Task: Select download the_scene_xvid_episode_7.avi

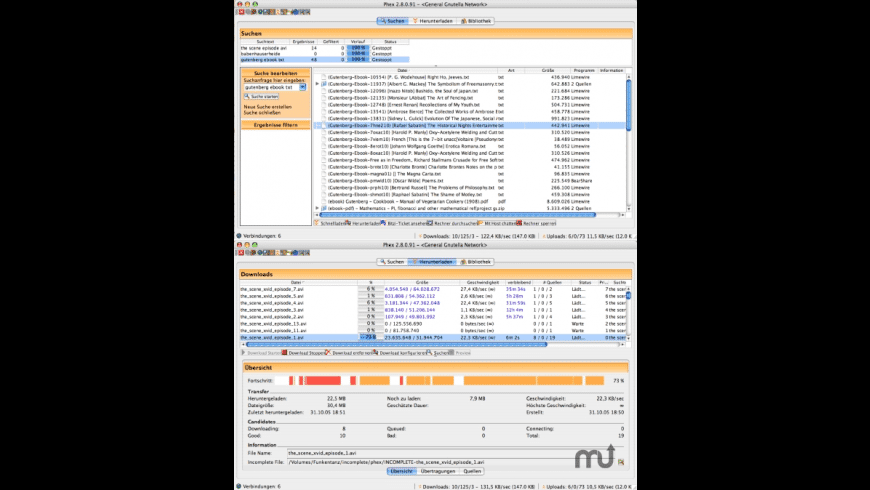Action: point(433,289)
